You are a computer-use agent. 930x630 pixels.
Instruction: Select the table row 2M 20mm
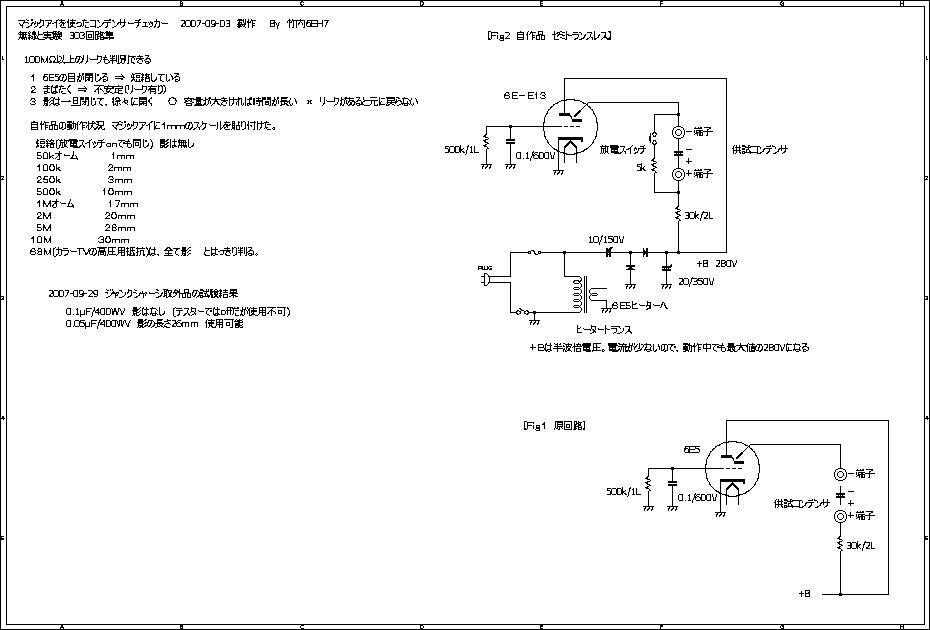(86, 216)
